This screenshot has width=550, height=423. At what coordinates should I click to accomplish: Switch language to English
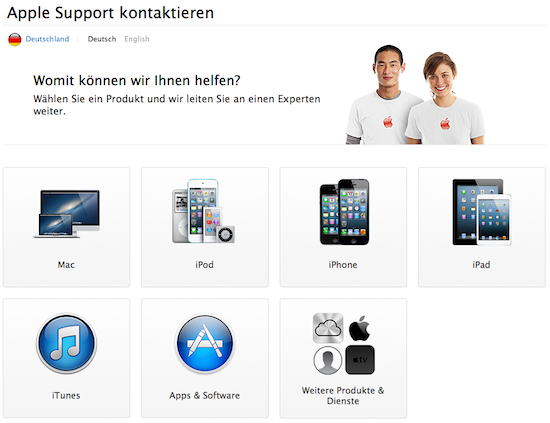(x=137, y=39)
